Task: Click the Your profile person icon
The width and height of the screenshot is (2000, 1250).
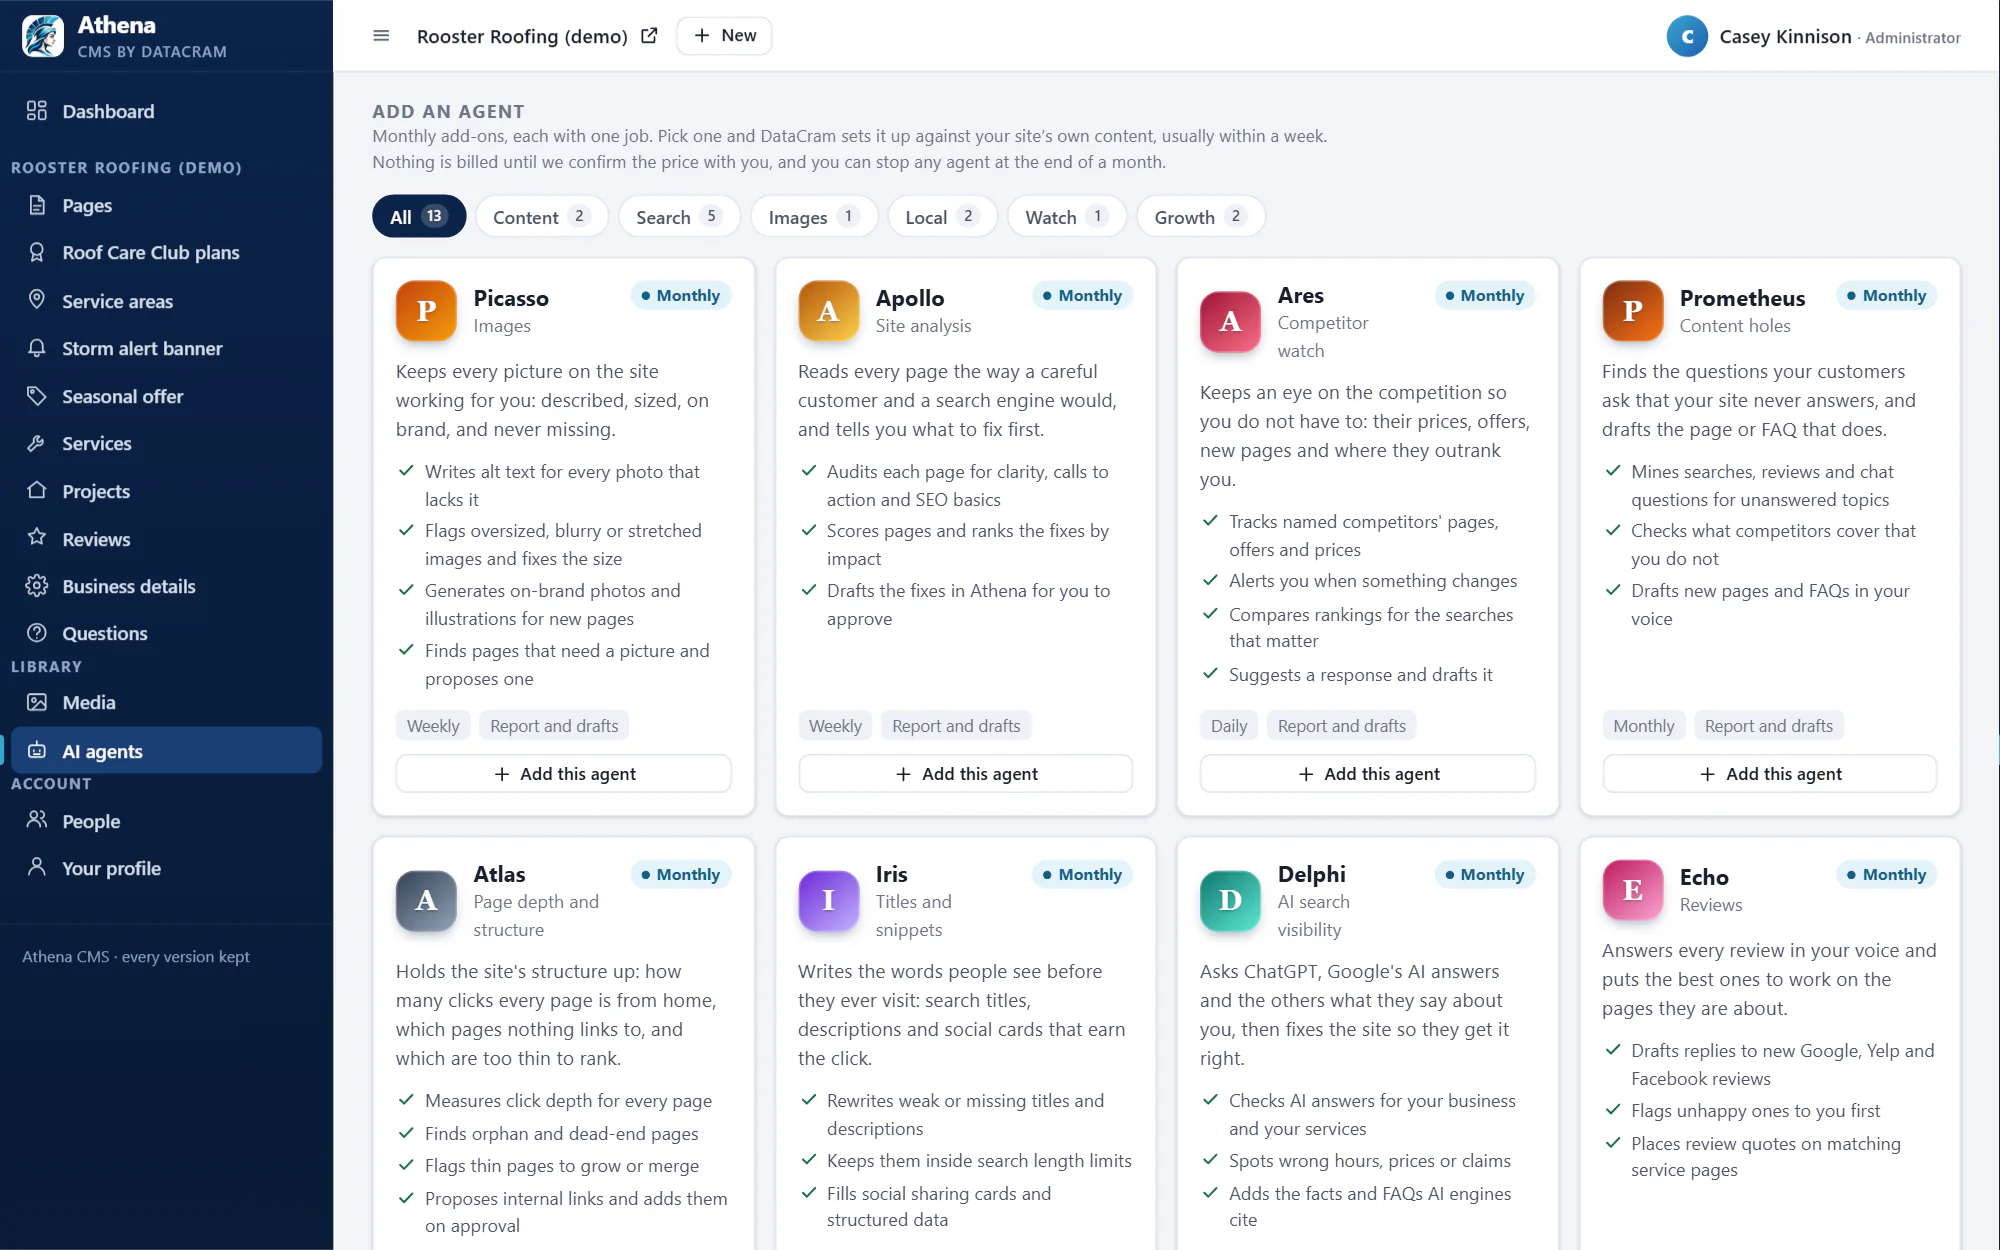Action: click(37, 867)
